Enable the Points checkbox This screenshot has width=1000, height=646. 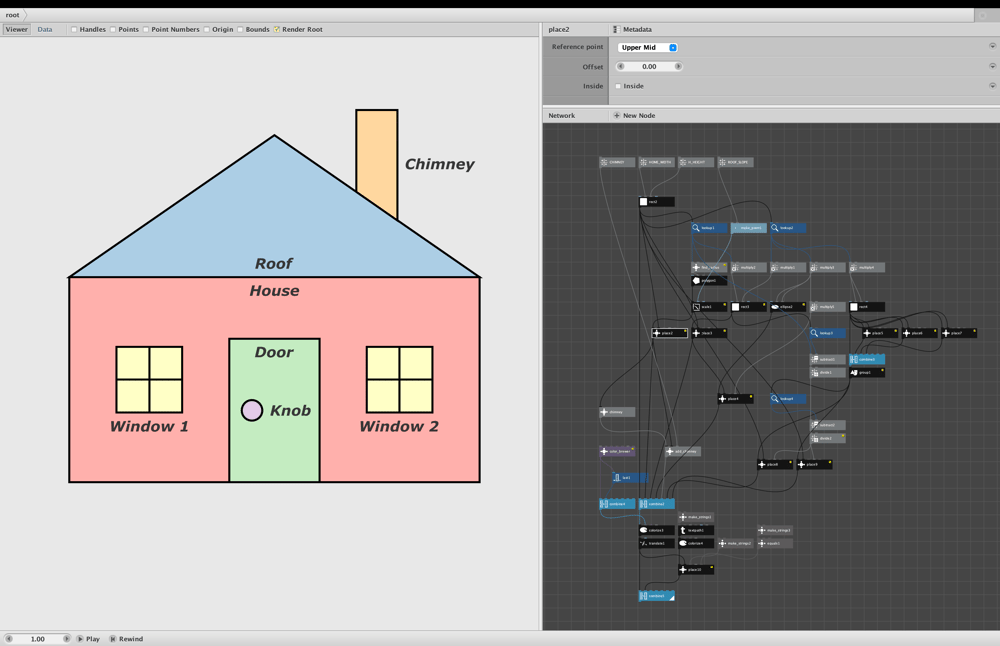(113, 29)
